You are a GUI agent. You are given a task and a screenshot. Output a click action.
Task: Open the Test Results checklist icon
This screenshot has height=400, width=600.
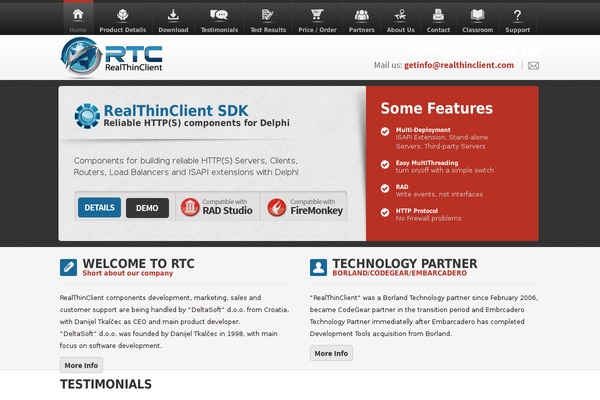coord(267,15)
